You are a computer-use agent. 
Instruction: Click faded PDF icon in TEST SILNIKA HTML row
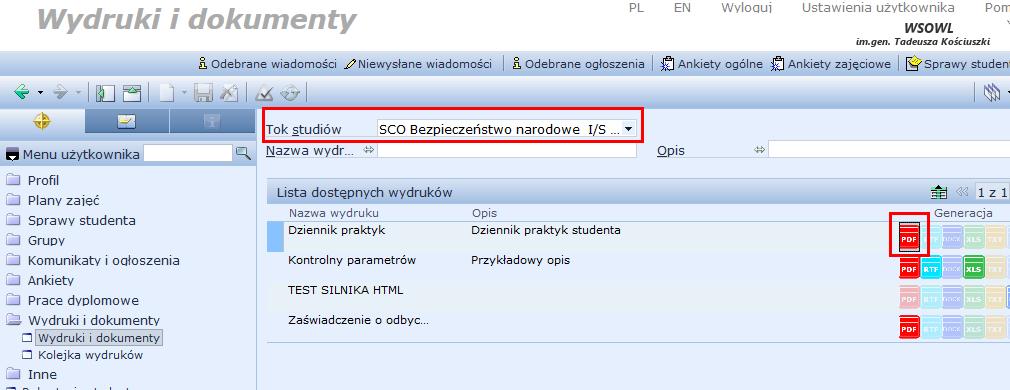pos(909,298)
